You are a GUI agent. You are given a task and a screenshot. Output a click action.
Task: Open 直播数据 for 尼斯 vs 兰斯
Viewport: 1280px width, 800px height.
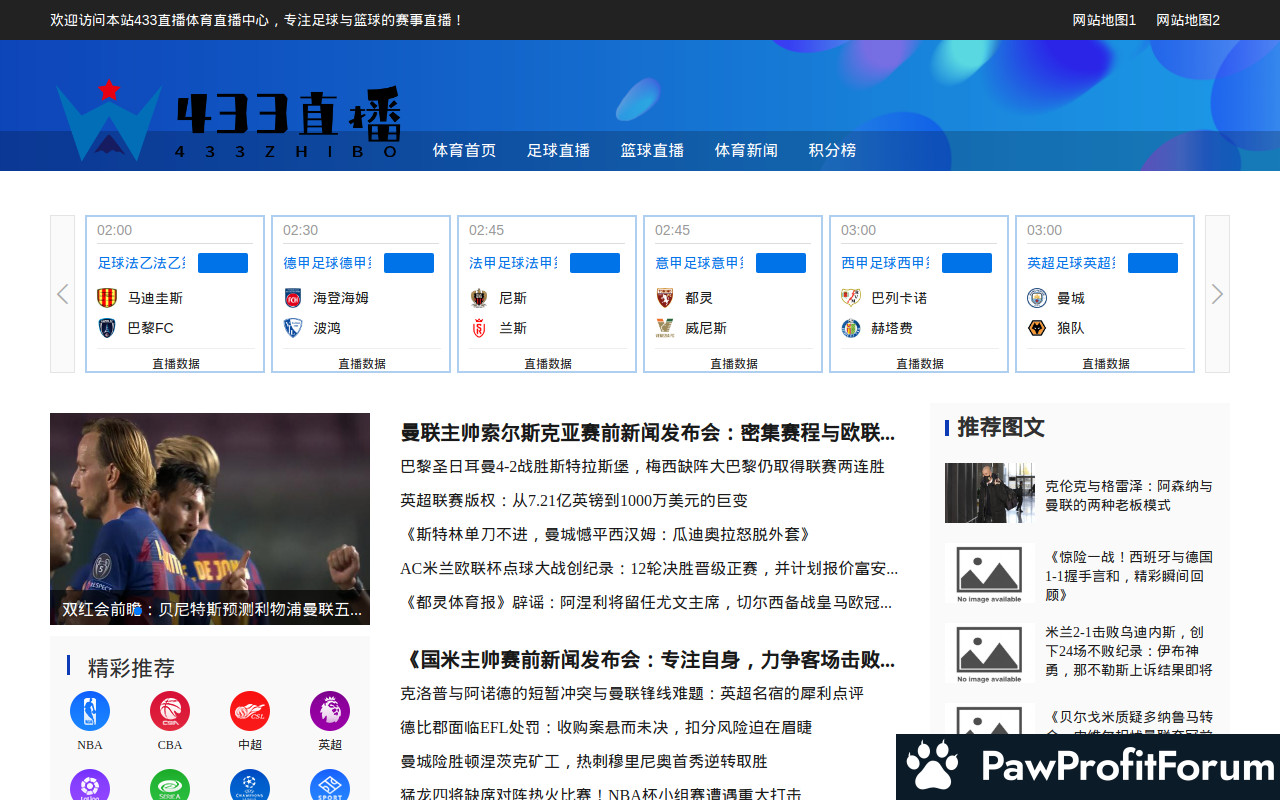(x=547, y=364)
